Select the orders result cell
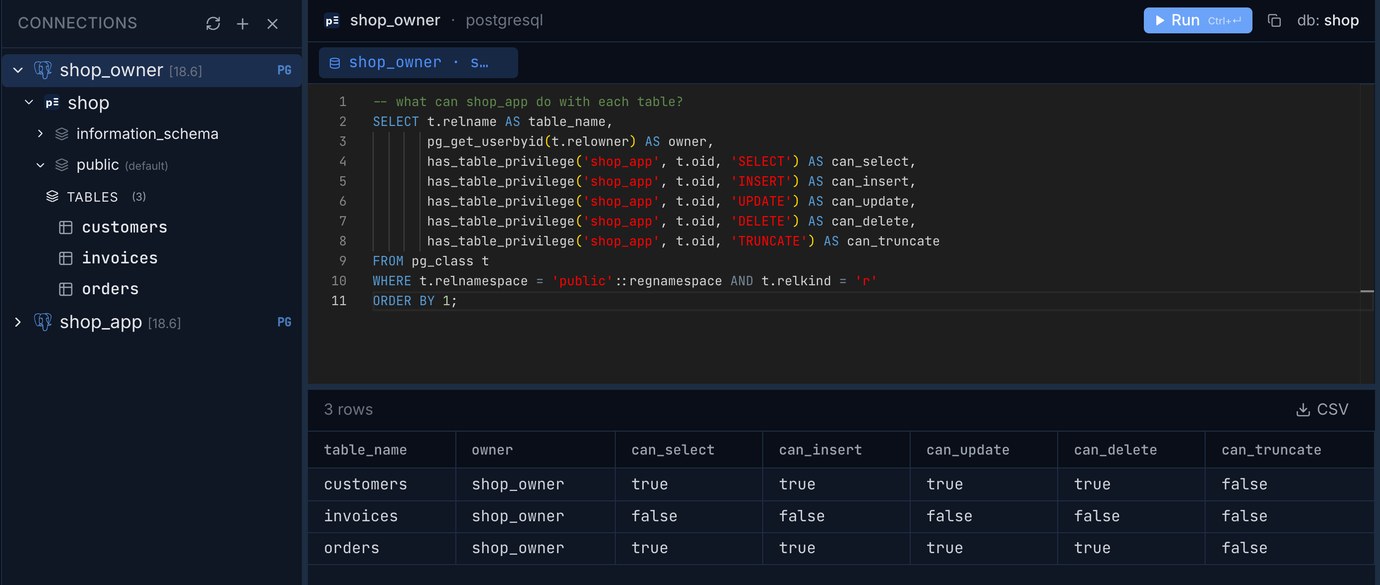The image size is (1380, 585). tap(381, 548)
